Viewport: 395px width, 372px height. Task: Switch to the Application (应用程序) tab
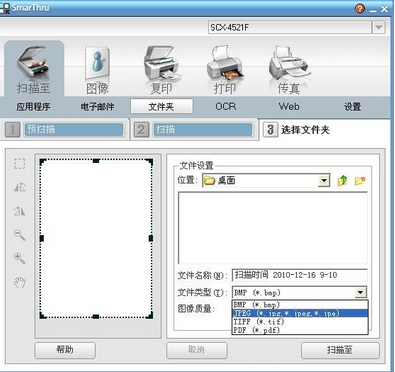[33, 107]
